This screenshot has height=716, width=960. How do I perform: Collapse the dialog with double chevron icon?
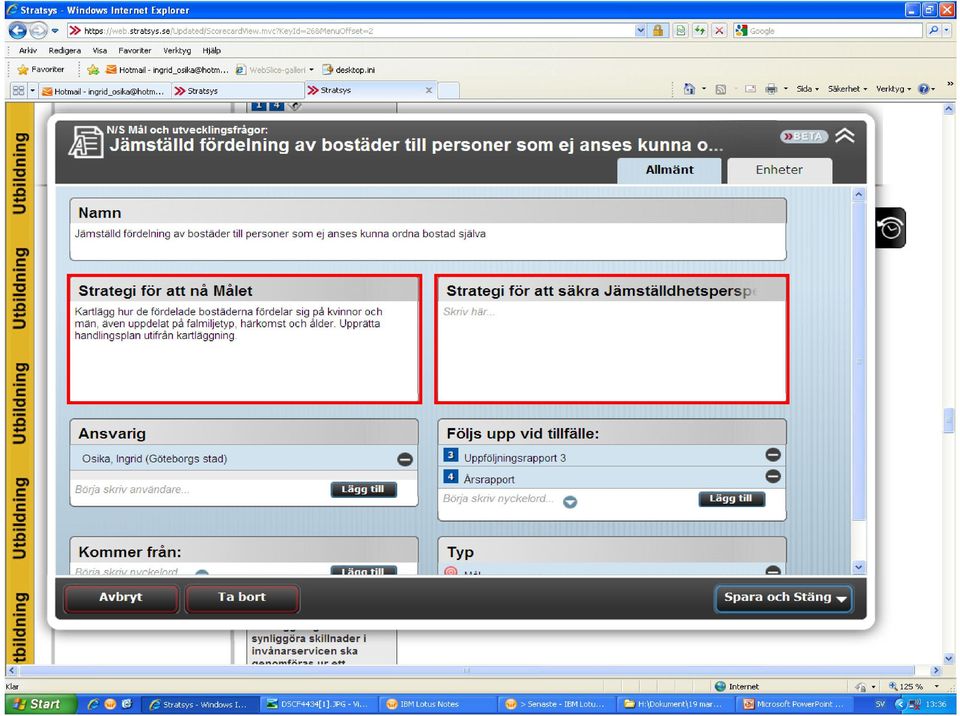point(845,135)
